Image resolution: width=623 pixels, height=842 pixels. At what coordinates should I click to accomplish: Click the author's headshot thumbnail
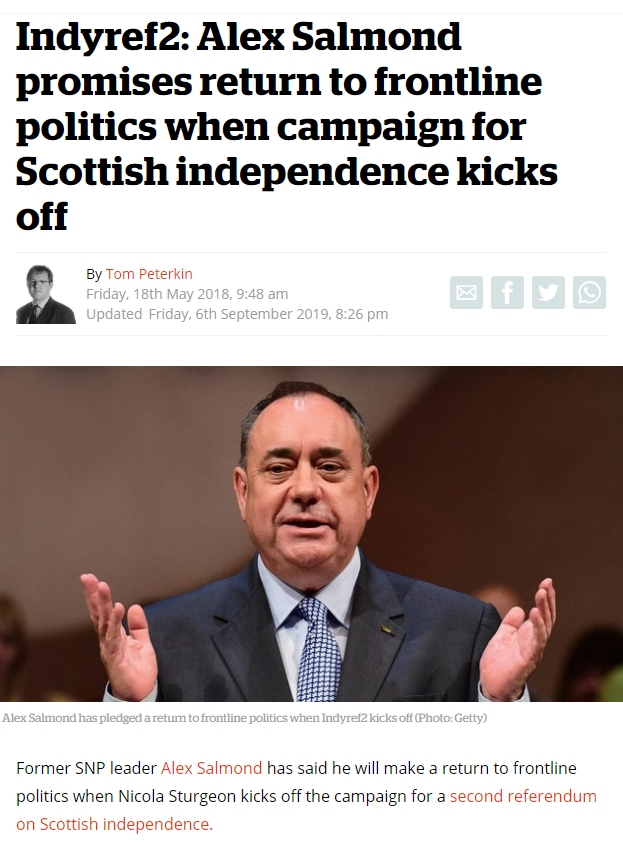click(x=46, y=294)
